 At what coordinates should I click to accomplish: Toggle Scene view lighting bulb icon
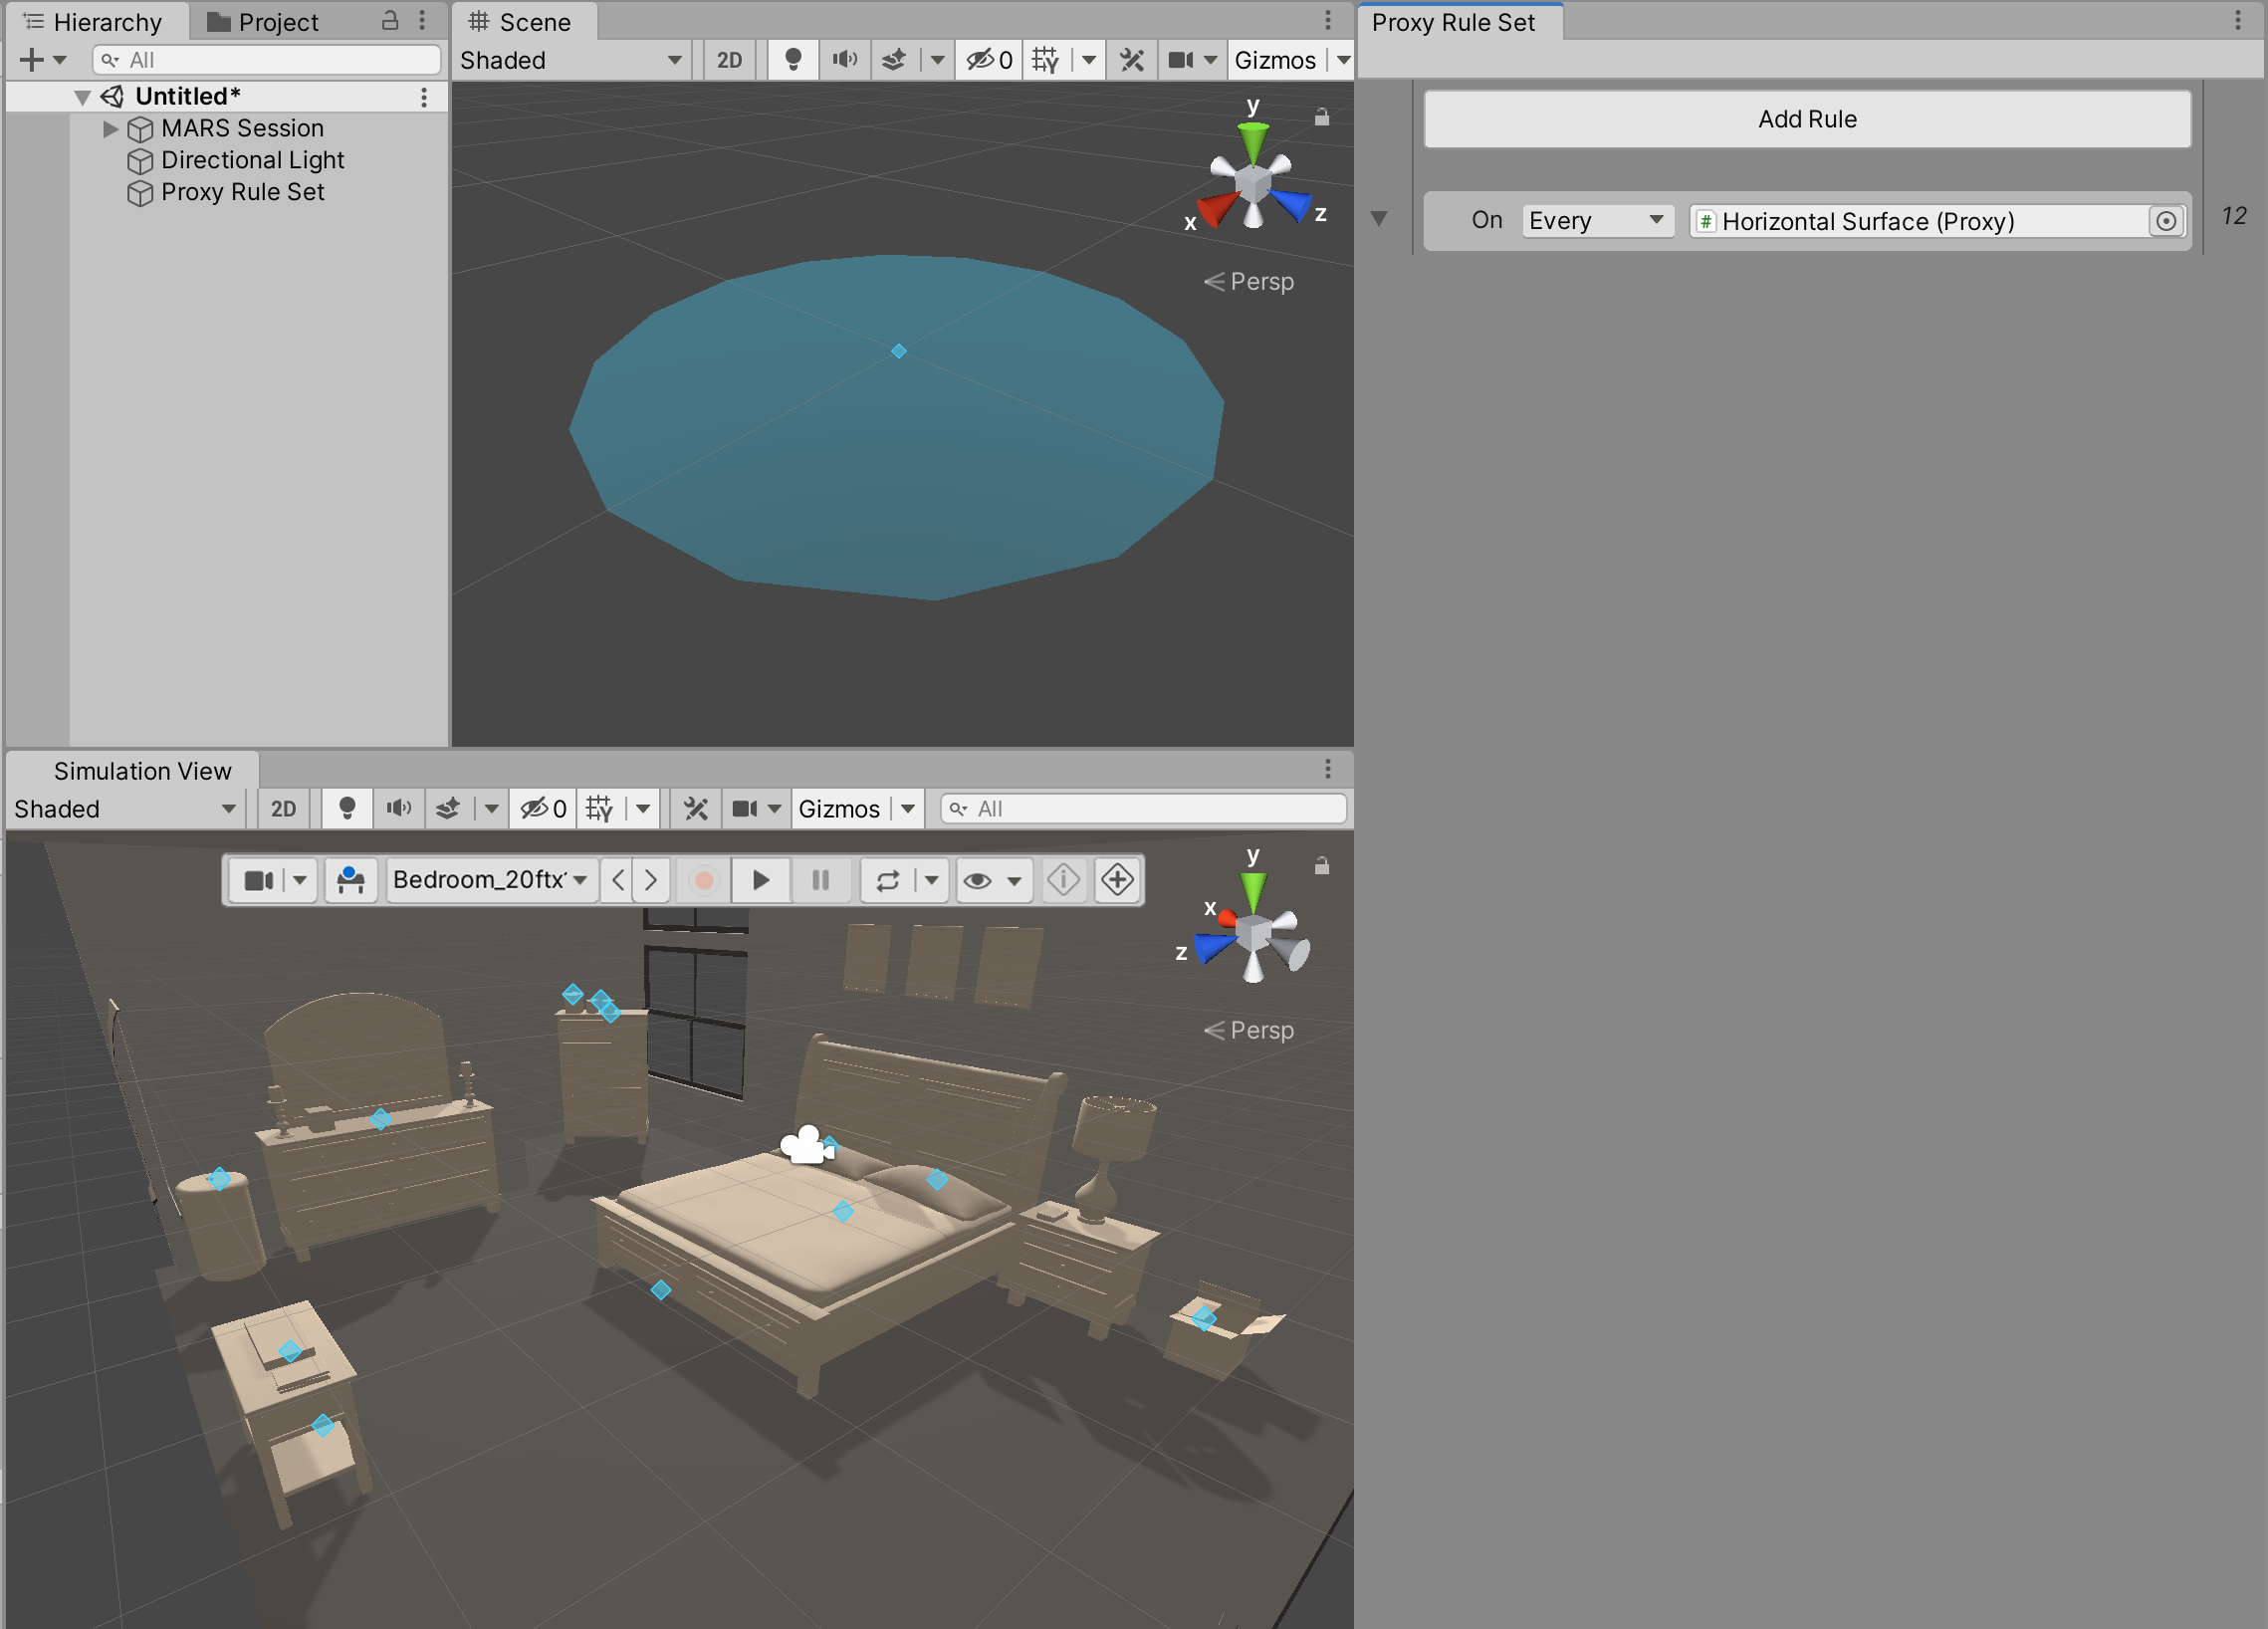(793, 60)
